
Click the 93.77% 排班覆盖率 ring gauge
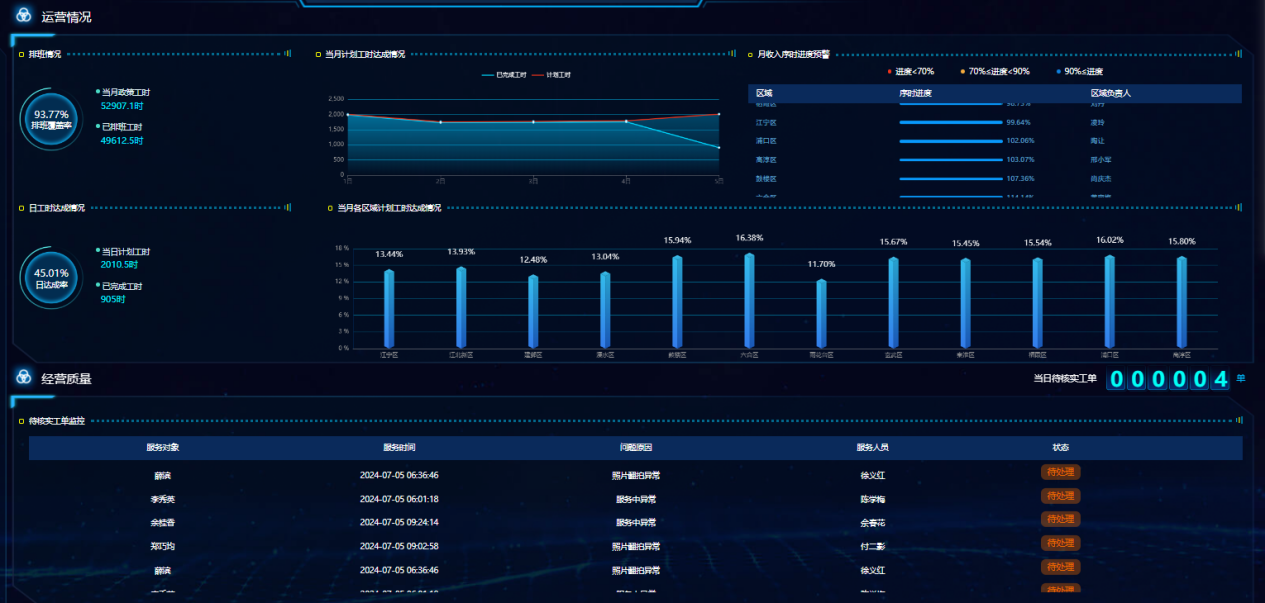50,119
